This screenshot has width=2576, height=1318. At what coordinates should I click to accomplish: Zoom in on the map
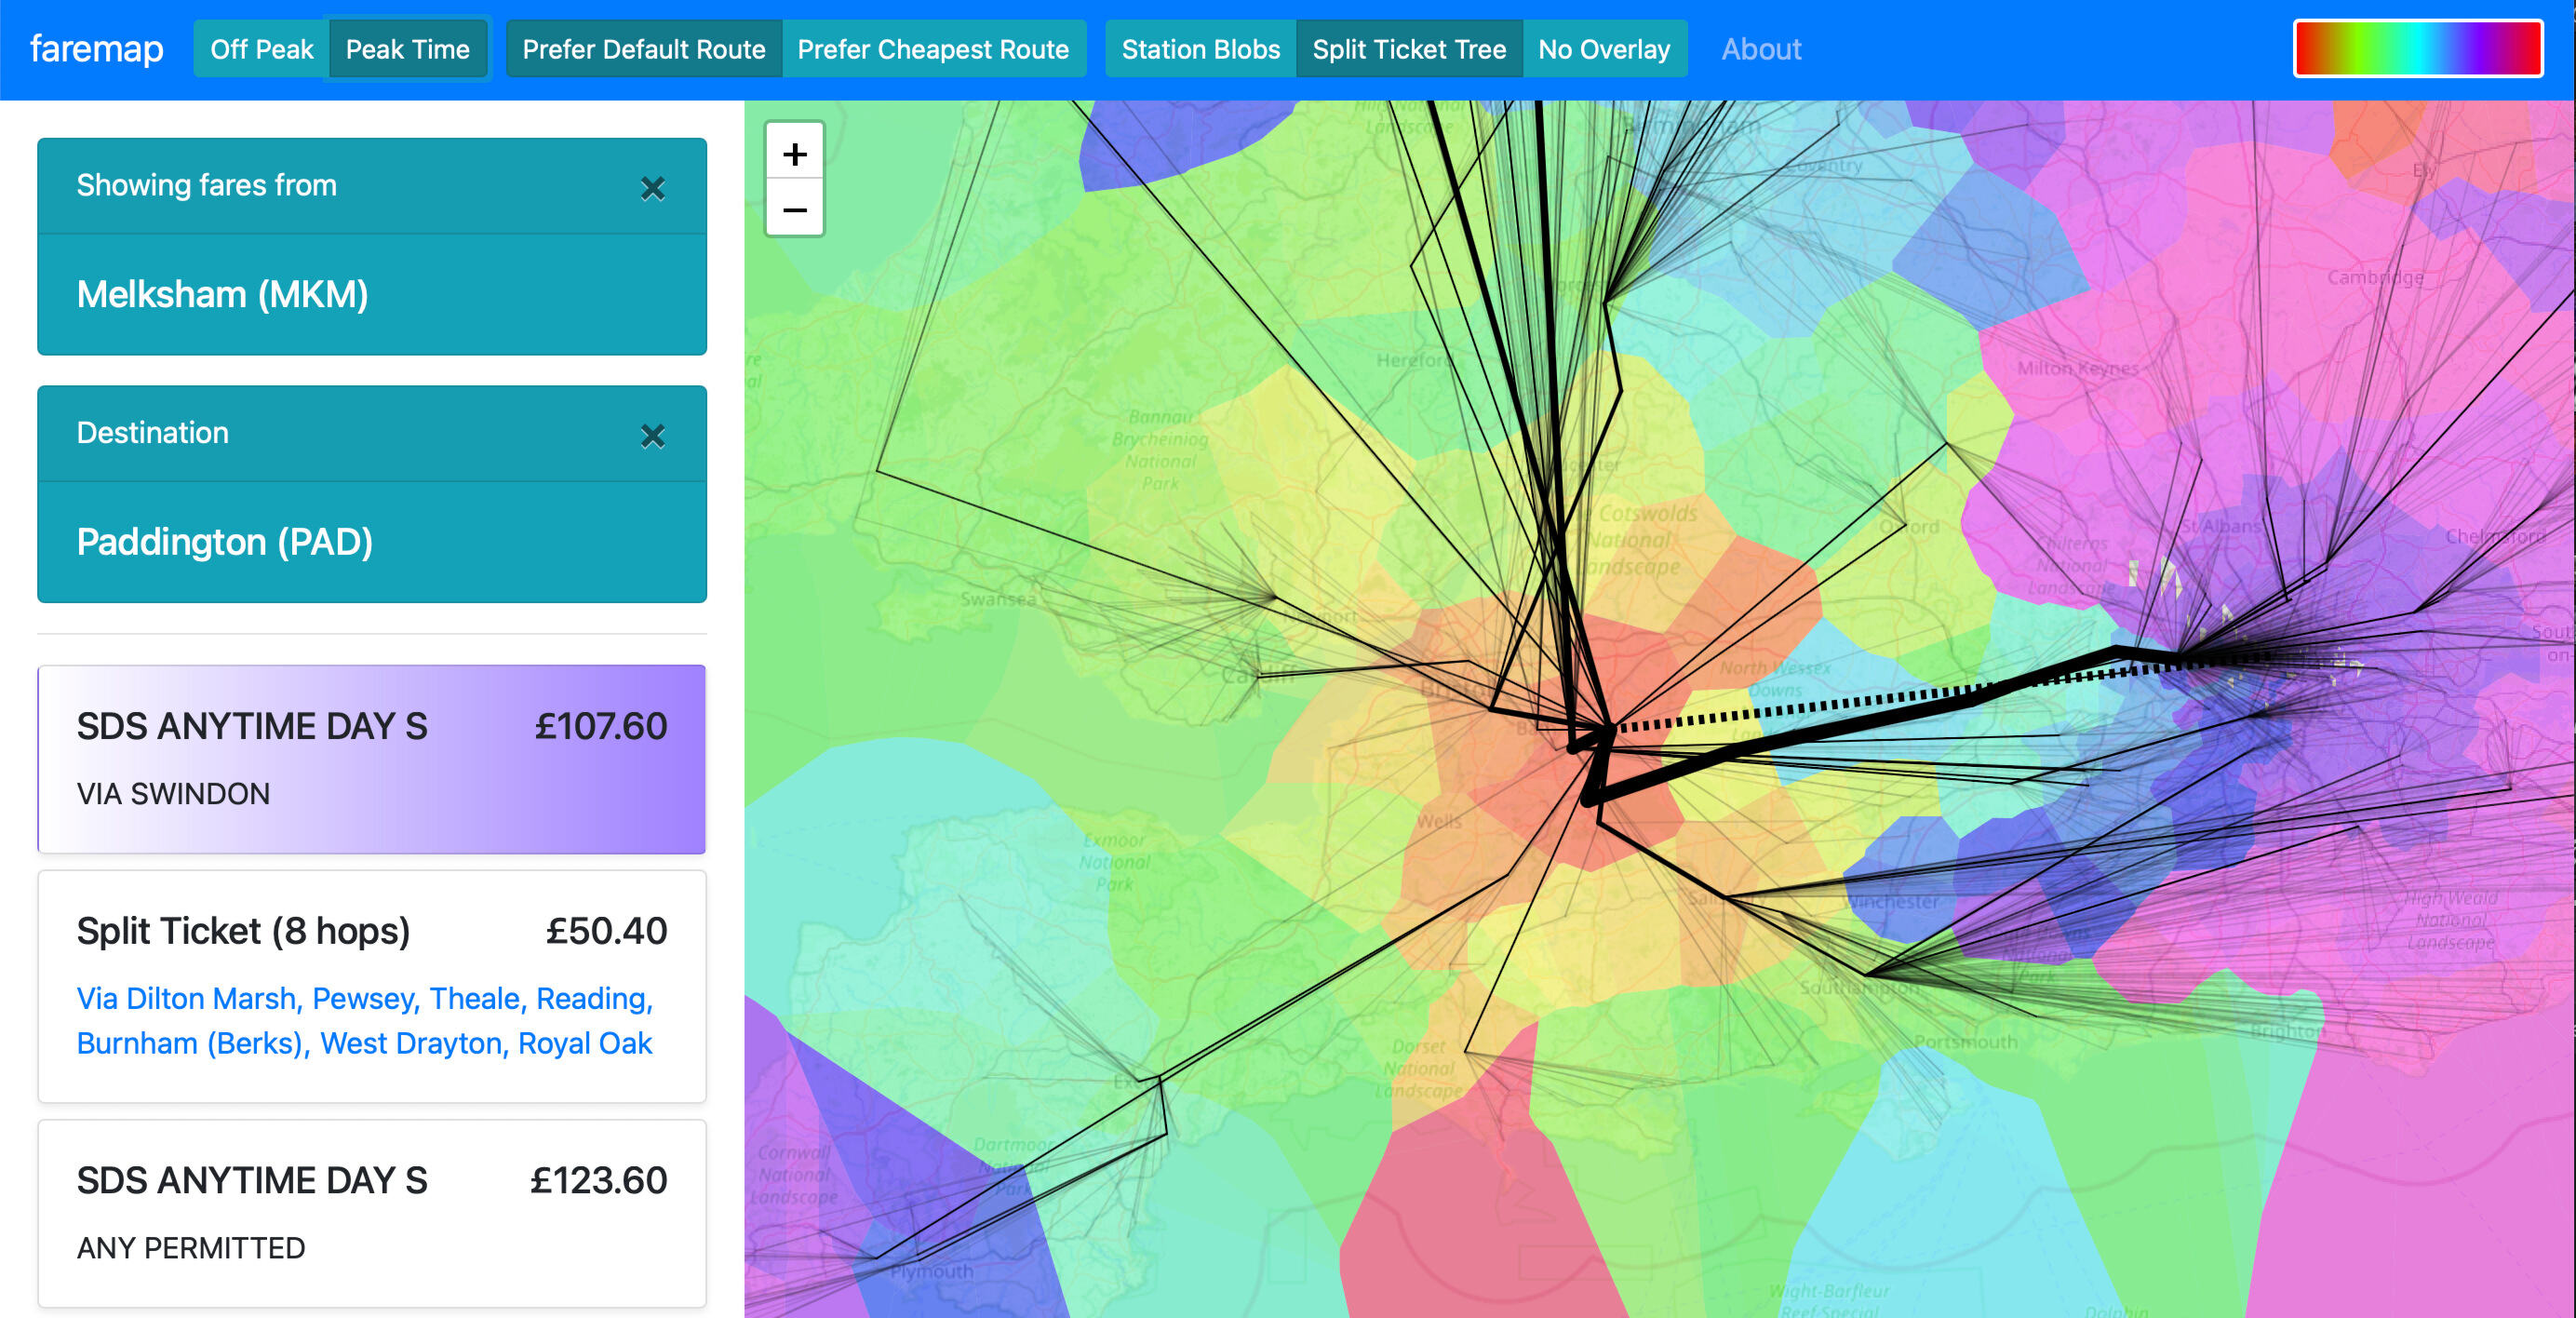(794, 154)
